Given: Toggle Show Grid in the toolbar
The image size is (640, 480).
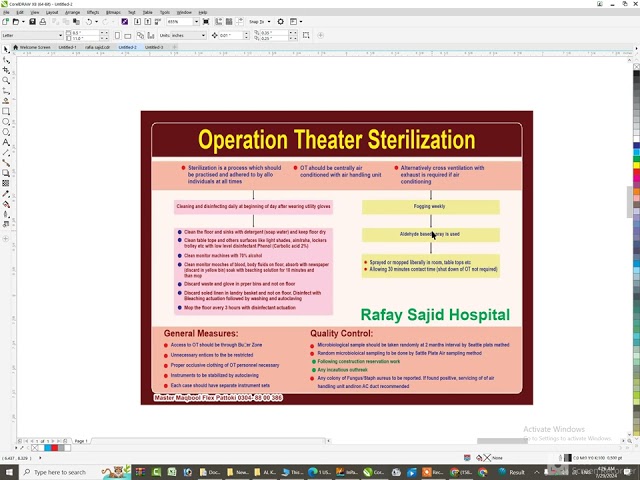Looking at the screenshot, I should coord(229,22).
